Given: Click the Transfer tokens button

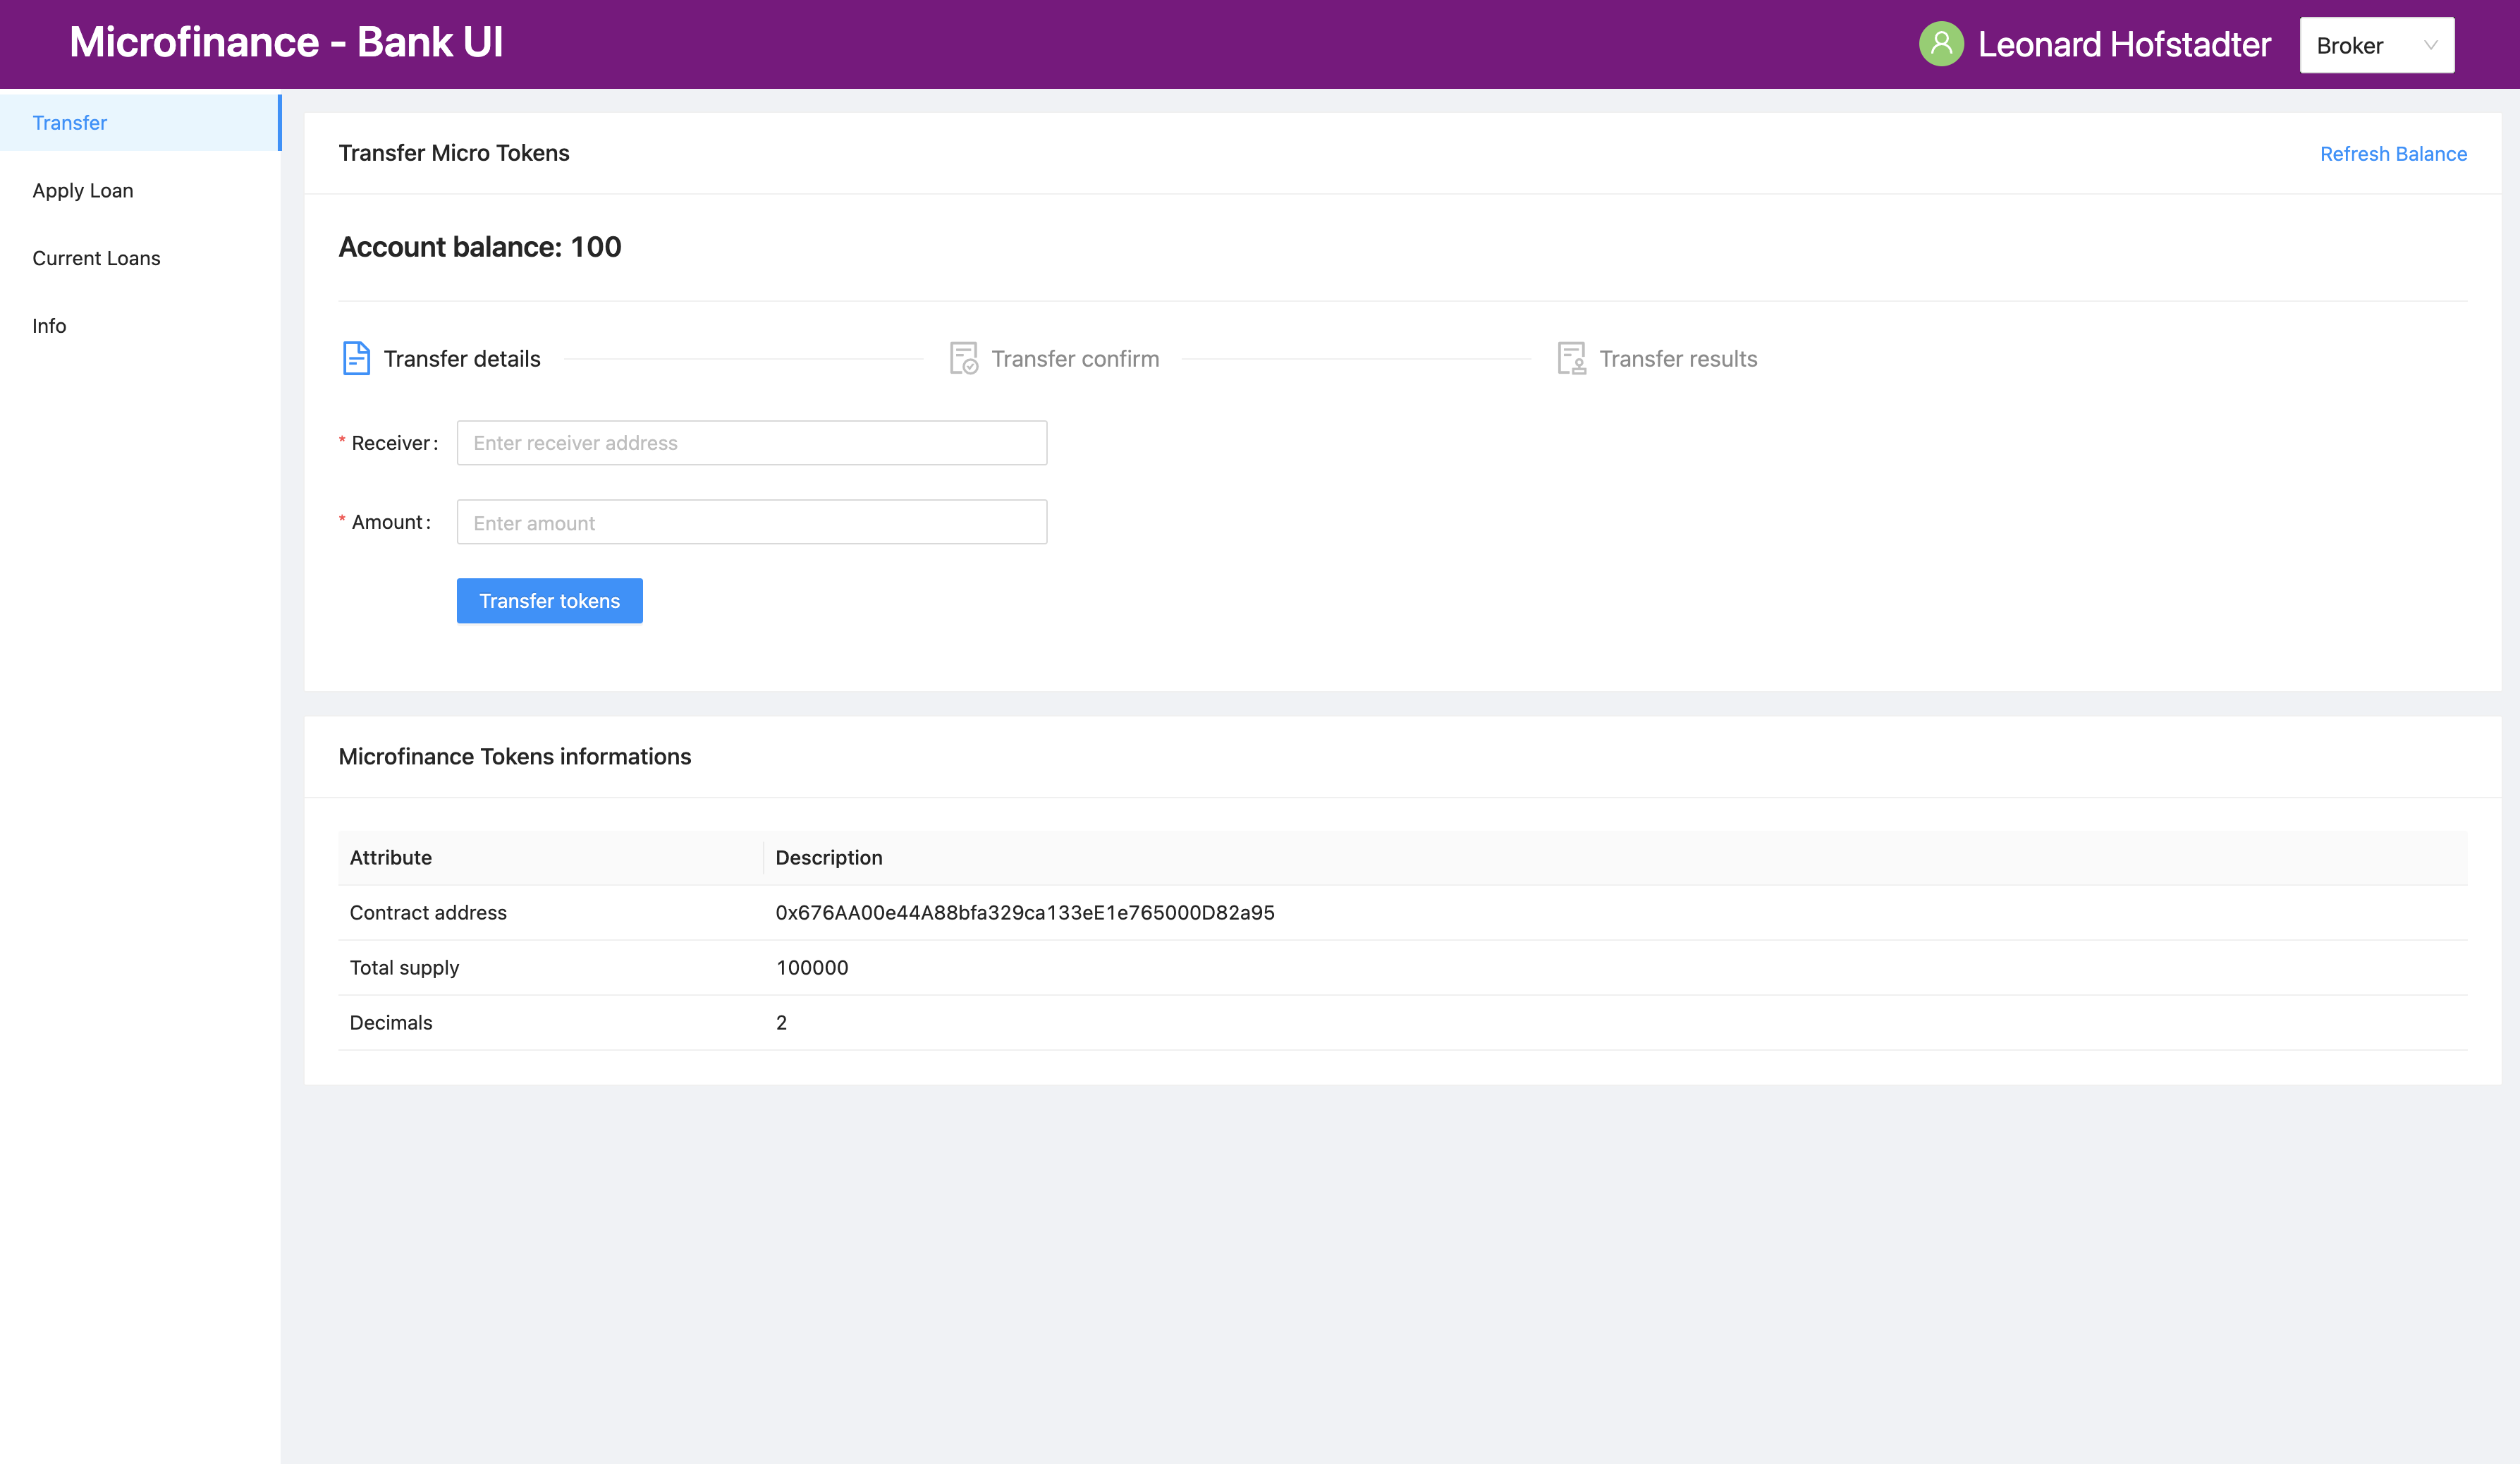Looking at the screenshot, I should pos(550,601).
